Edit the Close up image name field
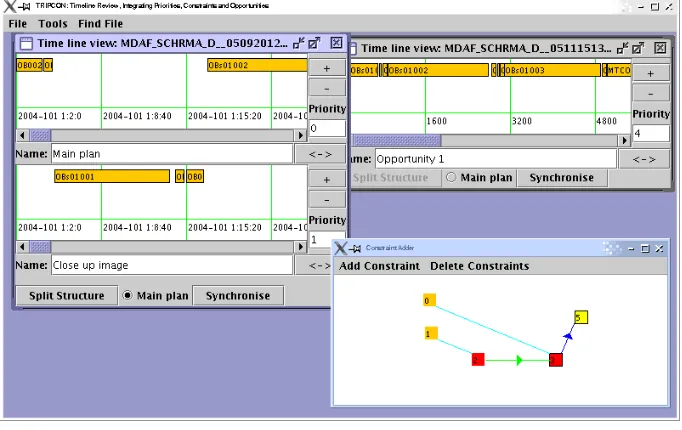This screenshot has width=682, height=430. coord(172,265)
